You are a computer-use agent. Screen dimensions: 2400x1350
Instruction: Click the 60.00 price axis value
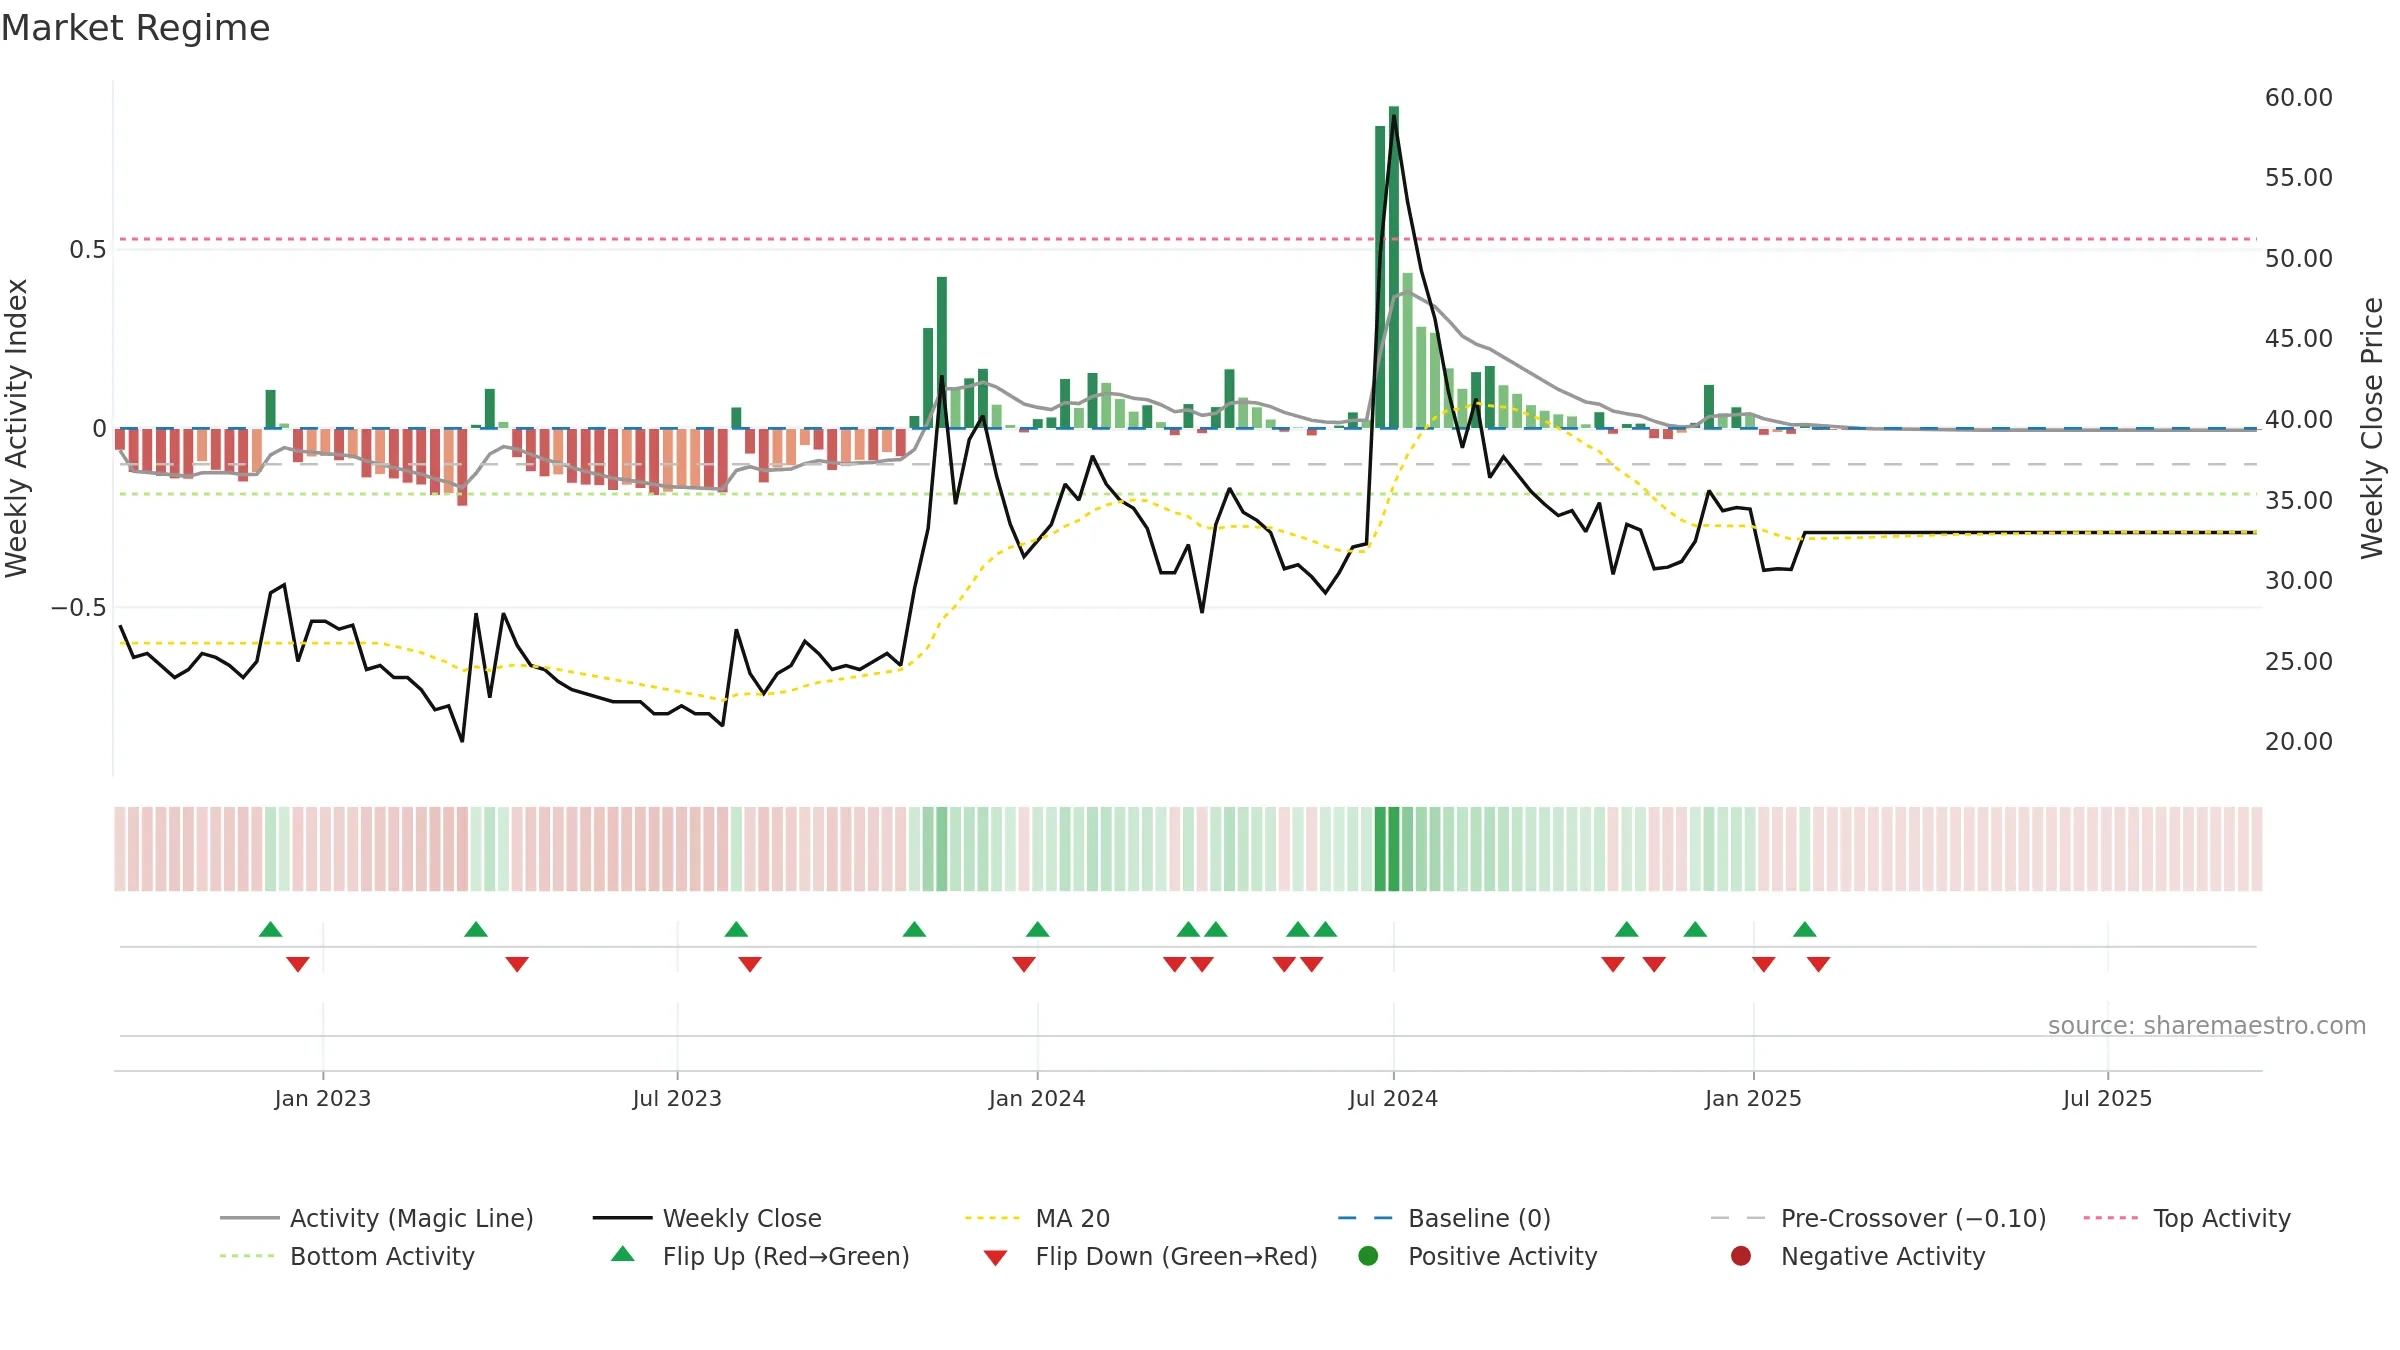tap(2299, 97)
